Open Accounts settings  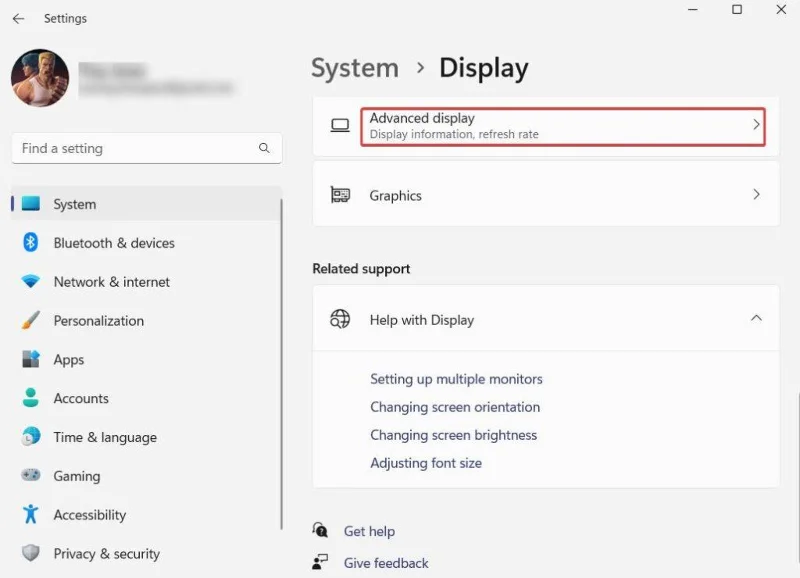click(x=81, y=398)
